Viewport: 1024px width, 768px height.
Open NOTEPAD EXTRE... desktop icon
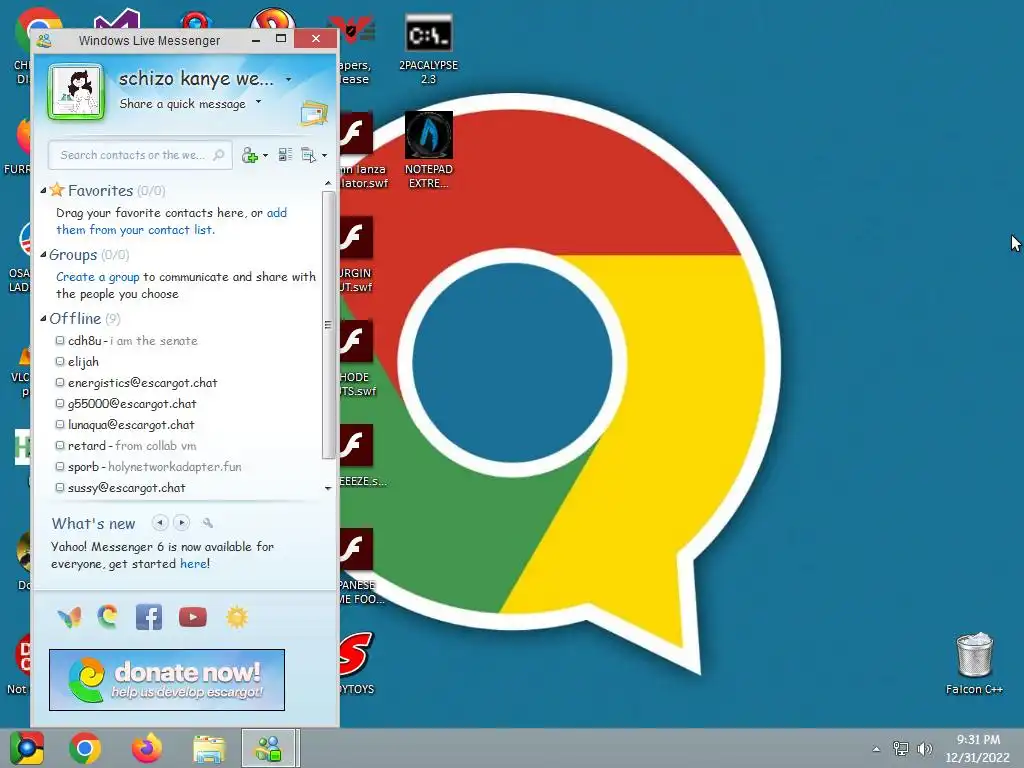428,150
